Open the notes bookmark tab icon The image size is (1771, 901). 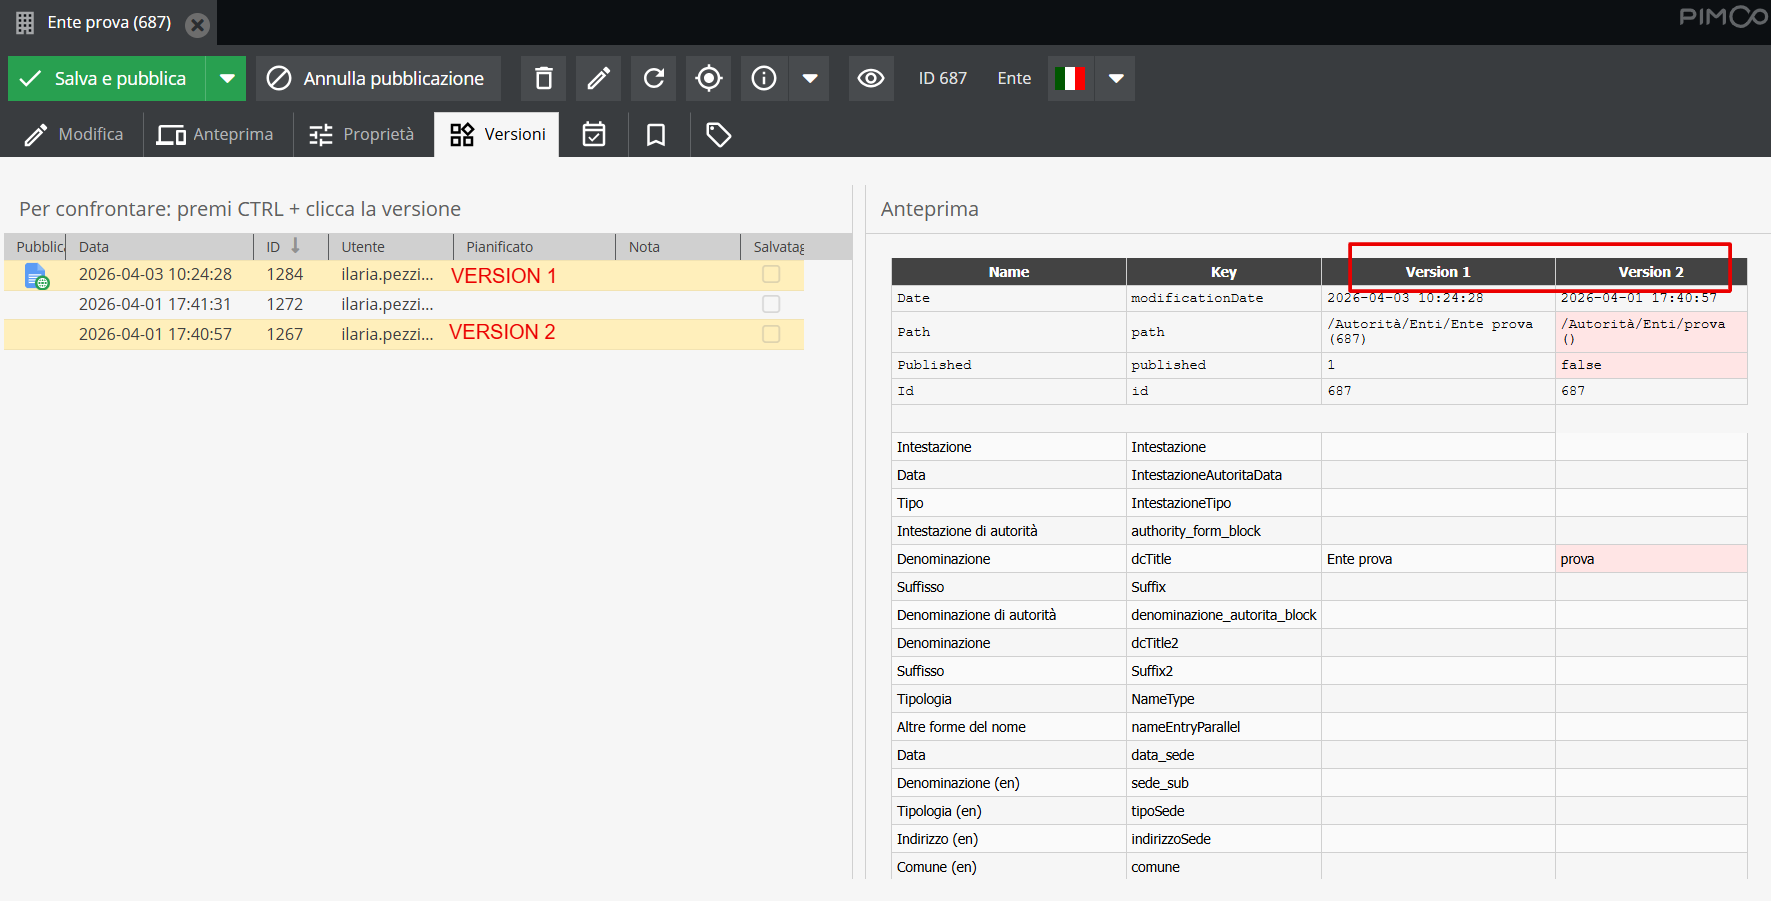pos(656,134)
